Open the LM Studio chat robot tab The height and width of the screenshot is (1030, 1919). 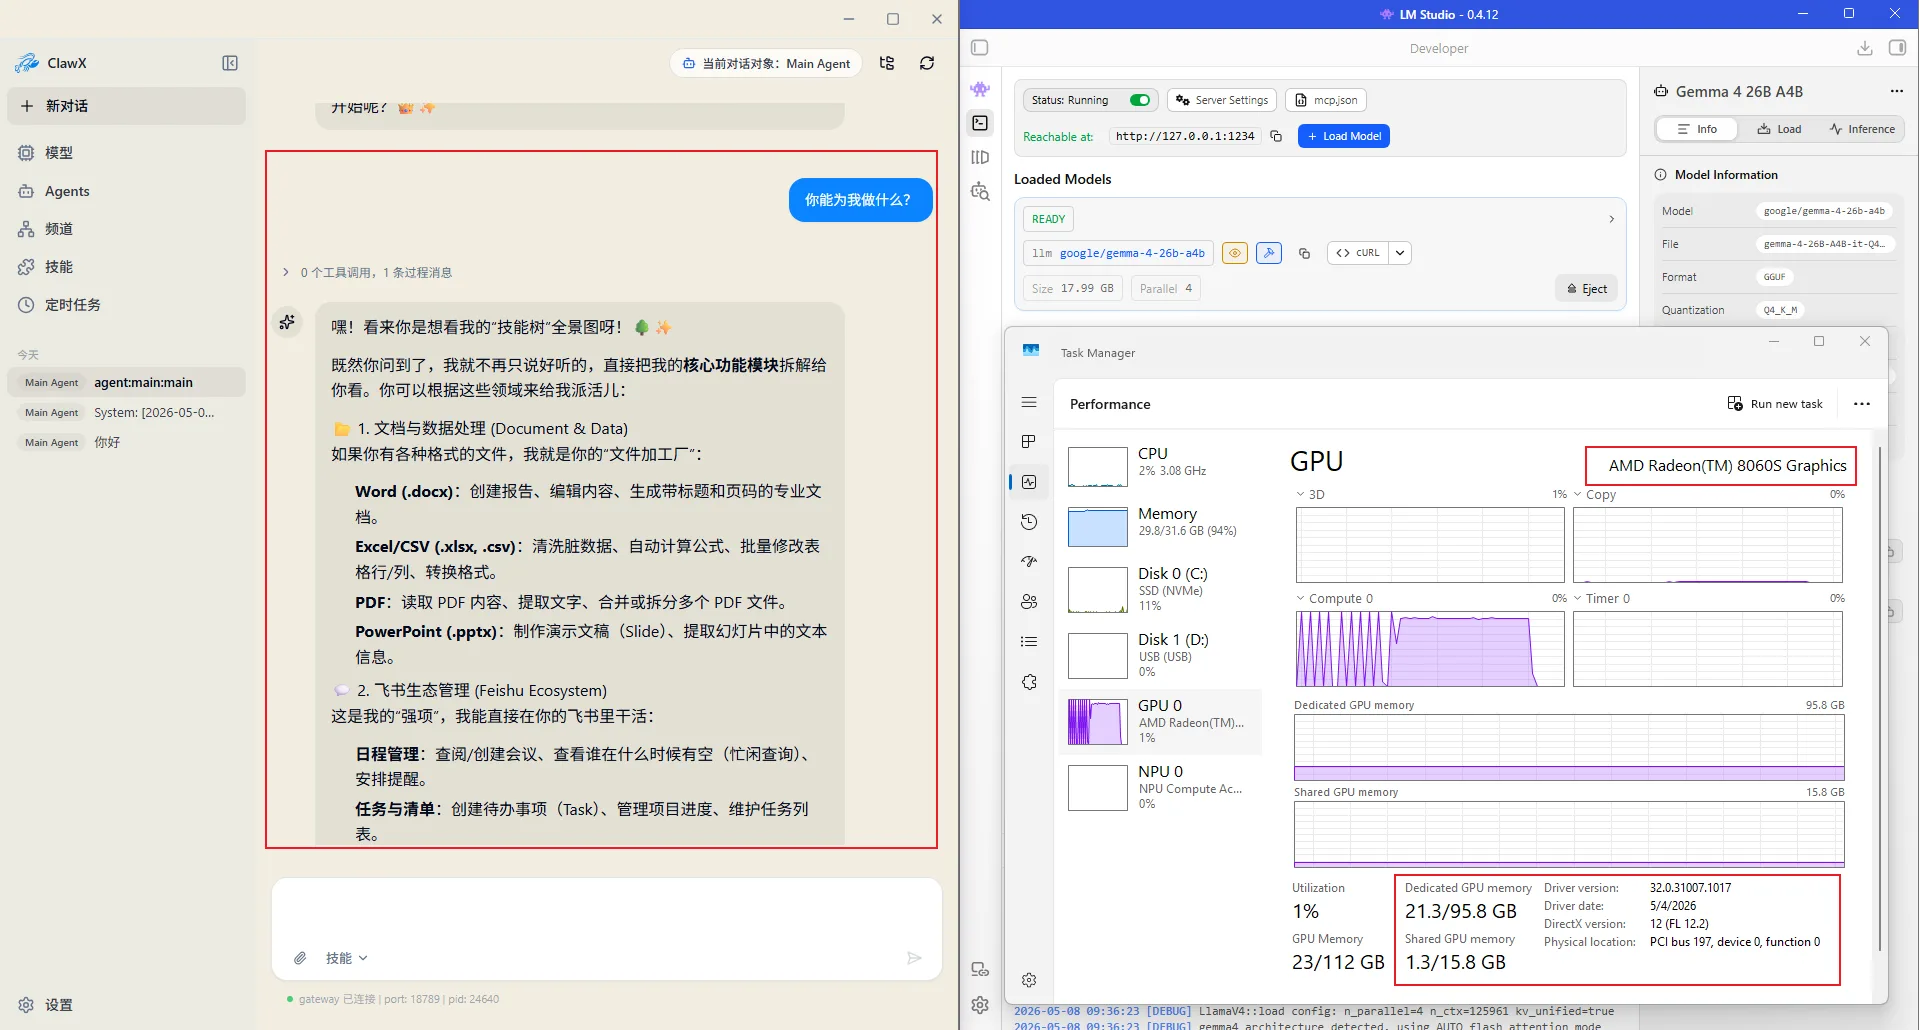coord(980,89)
